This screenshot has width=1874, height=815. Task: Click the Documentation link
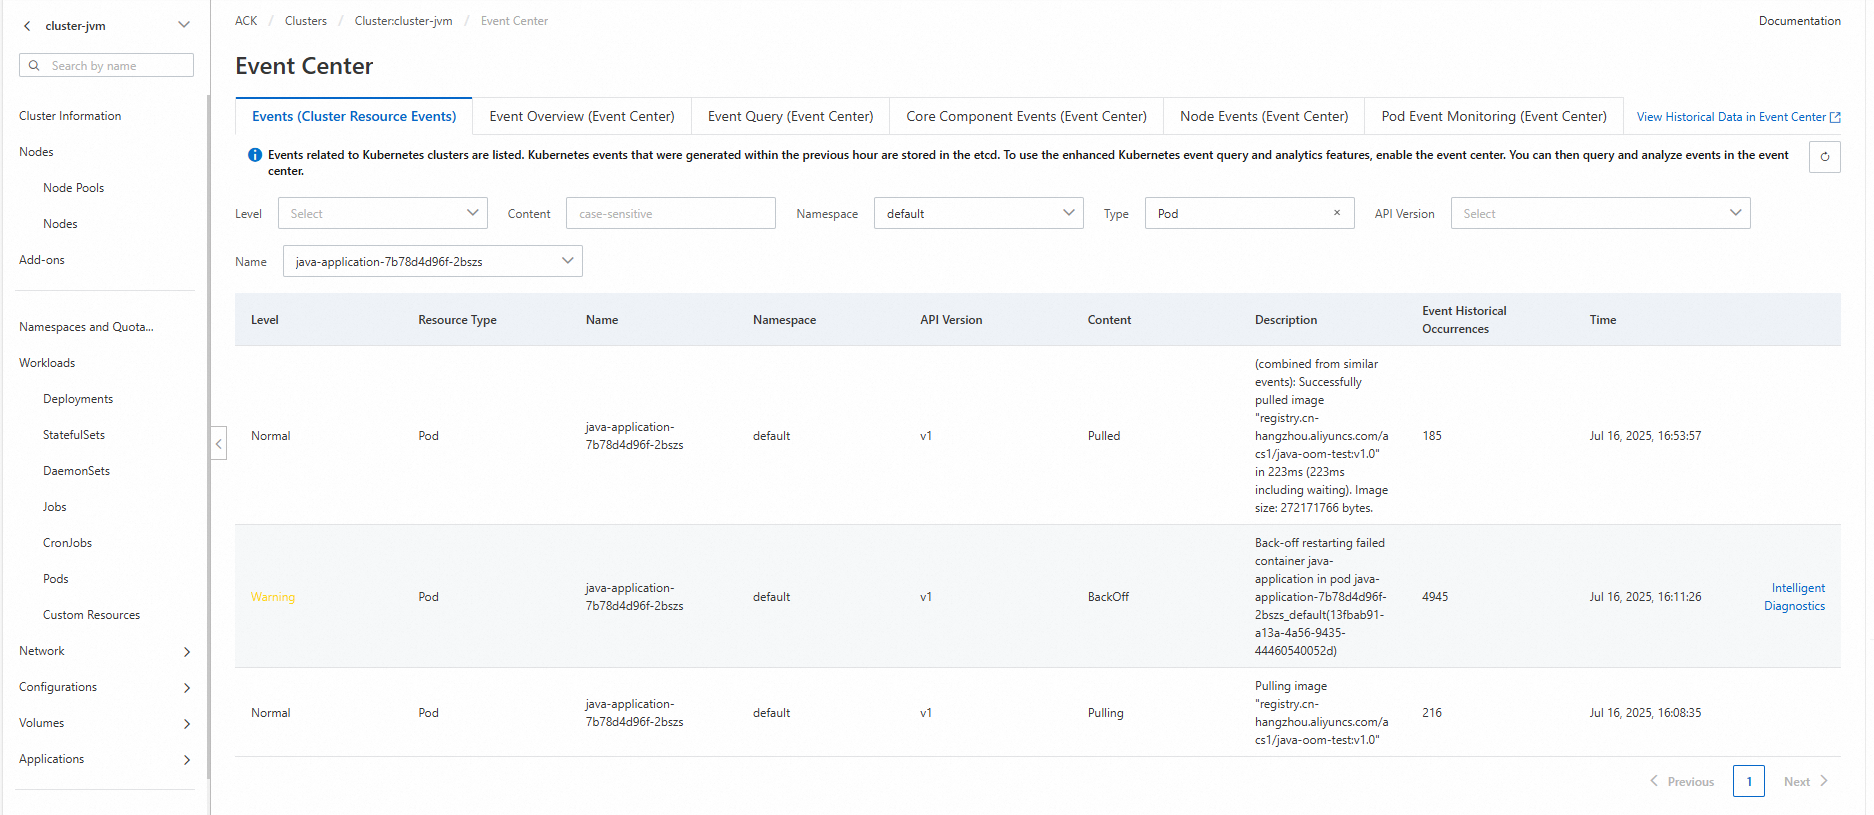coord(1799,21)
